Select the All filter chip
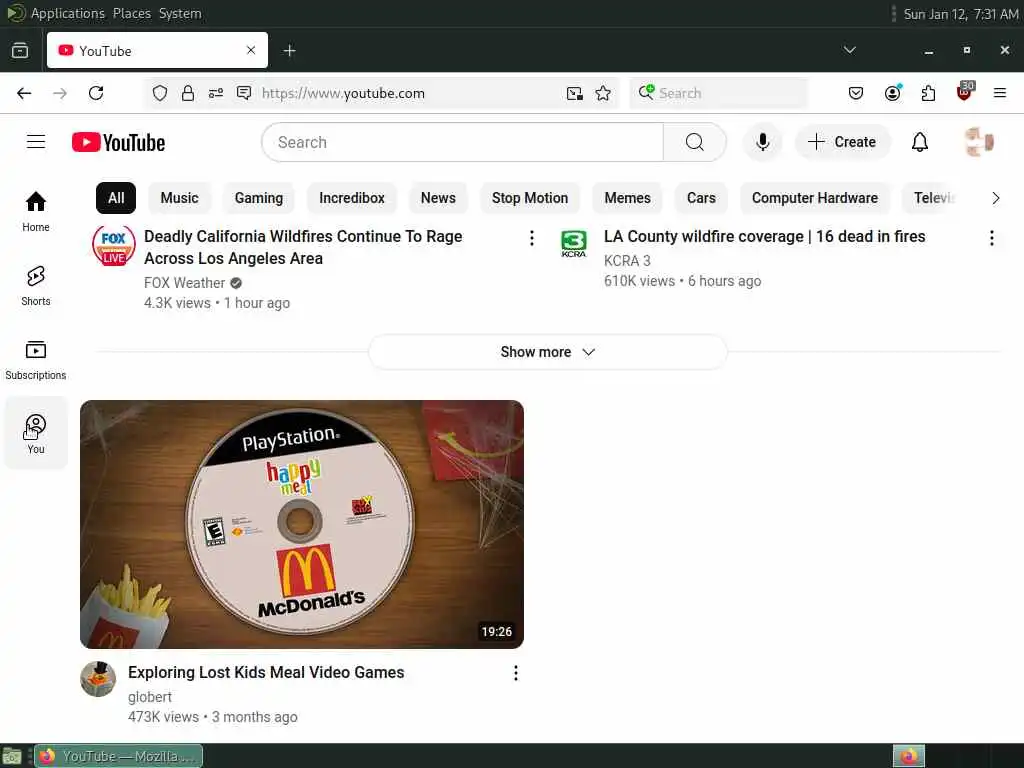The image size is (1024, 768). click(x=116, y=198)
